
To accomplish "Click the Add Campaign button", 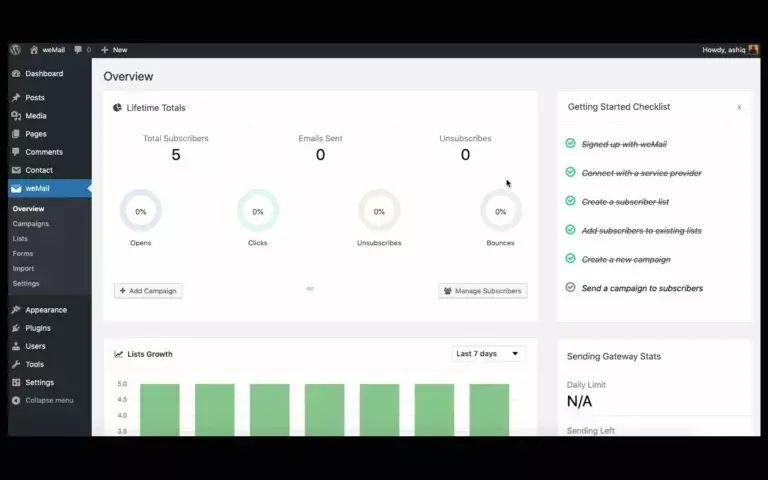I will coord(148,290).
